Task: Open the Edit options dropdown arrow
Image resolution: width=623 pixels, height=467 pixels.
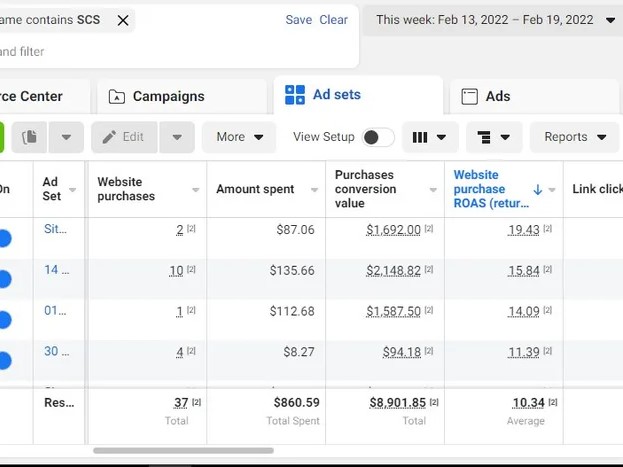Action: tap(177, 137)
